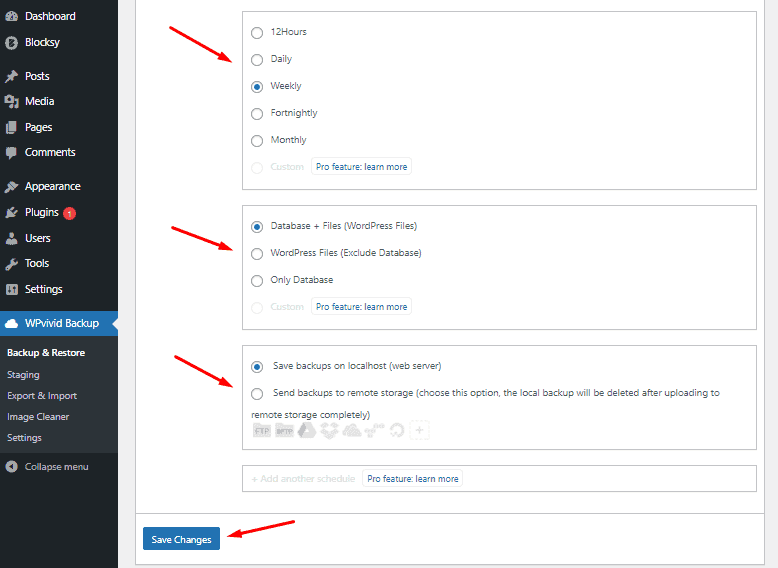Select Save backups on localhost option
The image size is (778, 568).
pyautogui.click(x=257, y=367)
